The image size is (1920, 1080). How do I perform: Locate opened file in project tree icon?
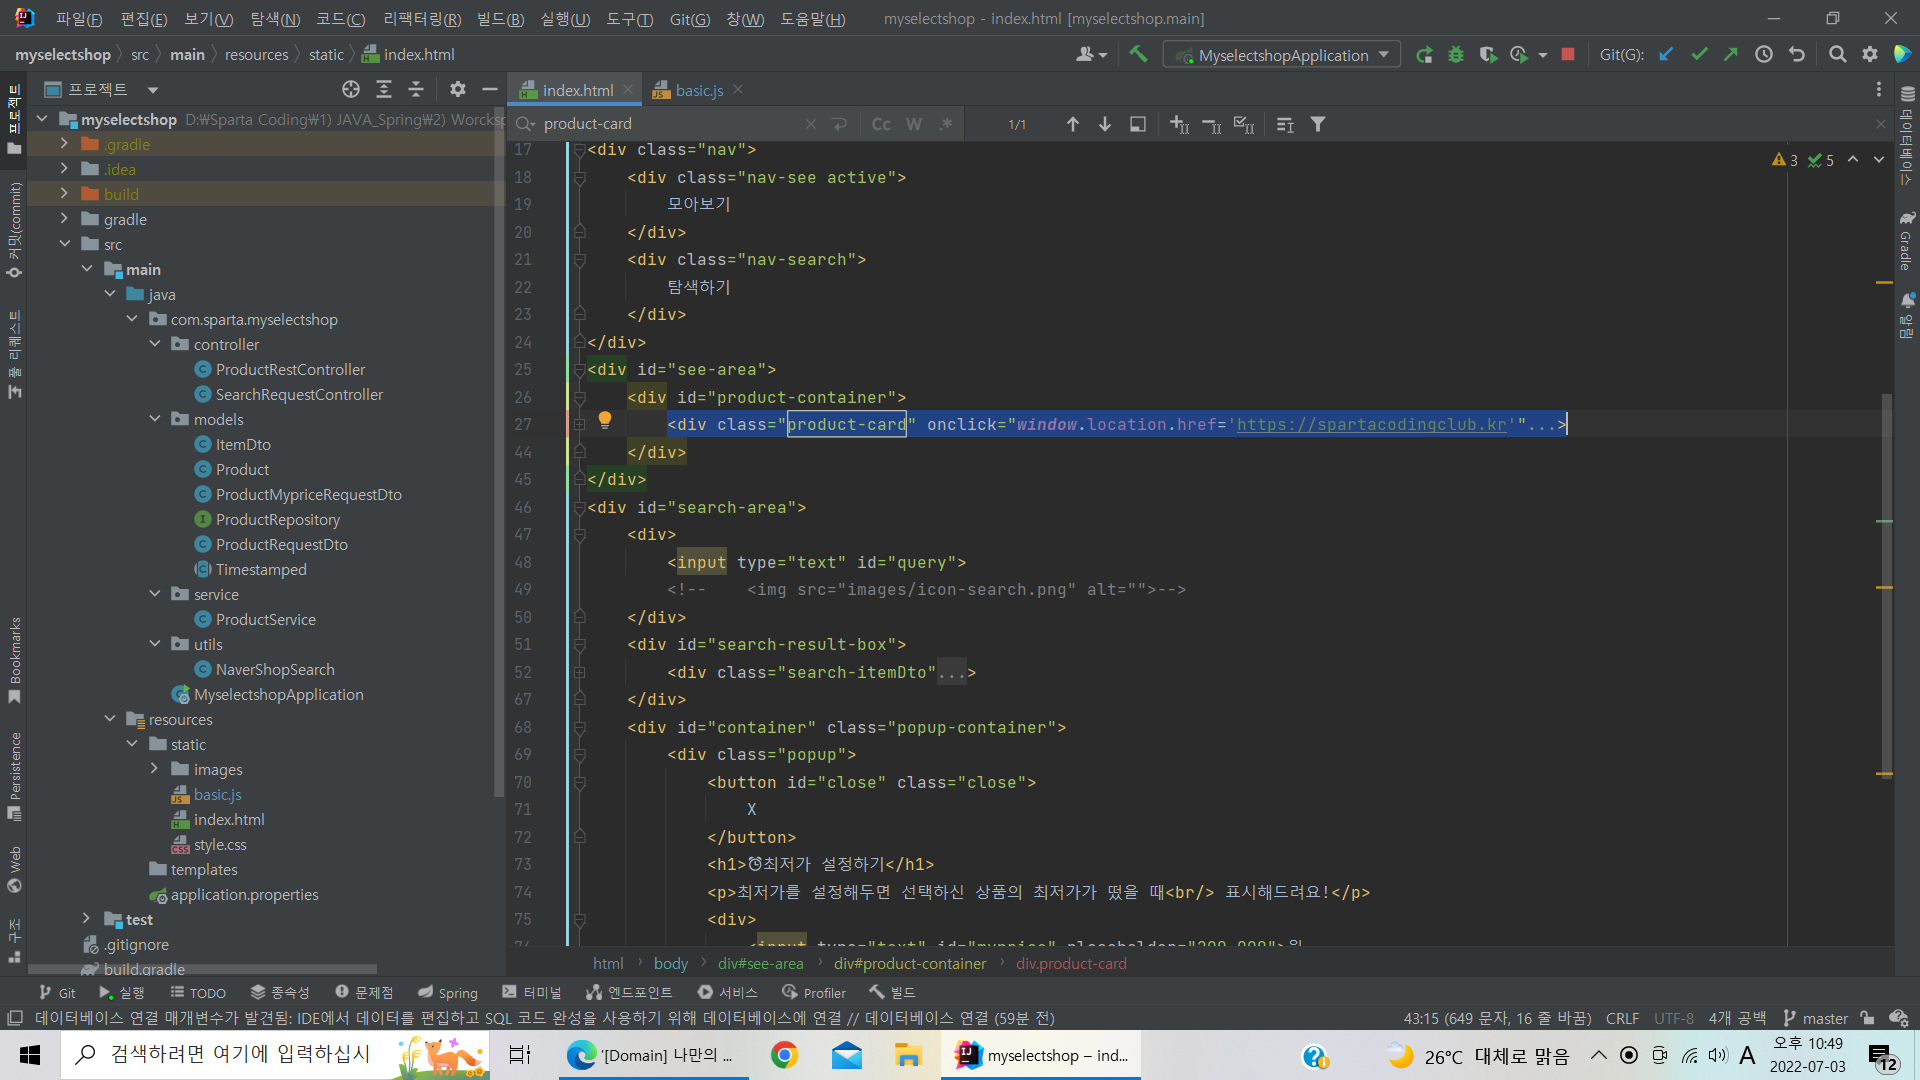click(351, 89)
